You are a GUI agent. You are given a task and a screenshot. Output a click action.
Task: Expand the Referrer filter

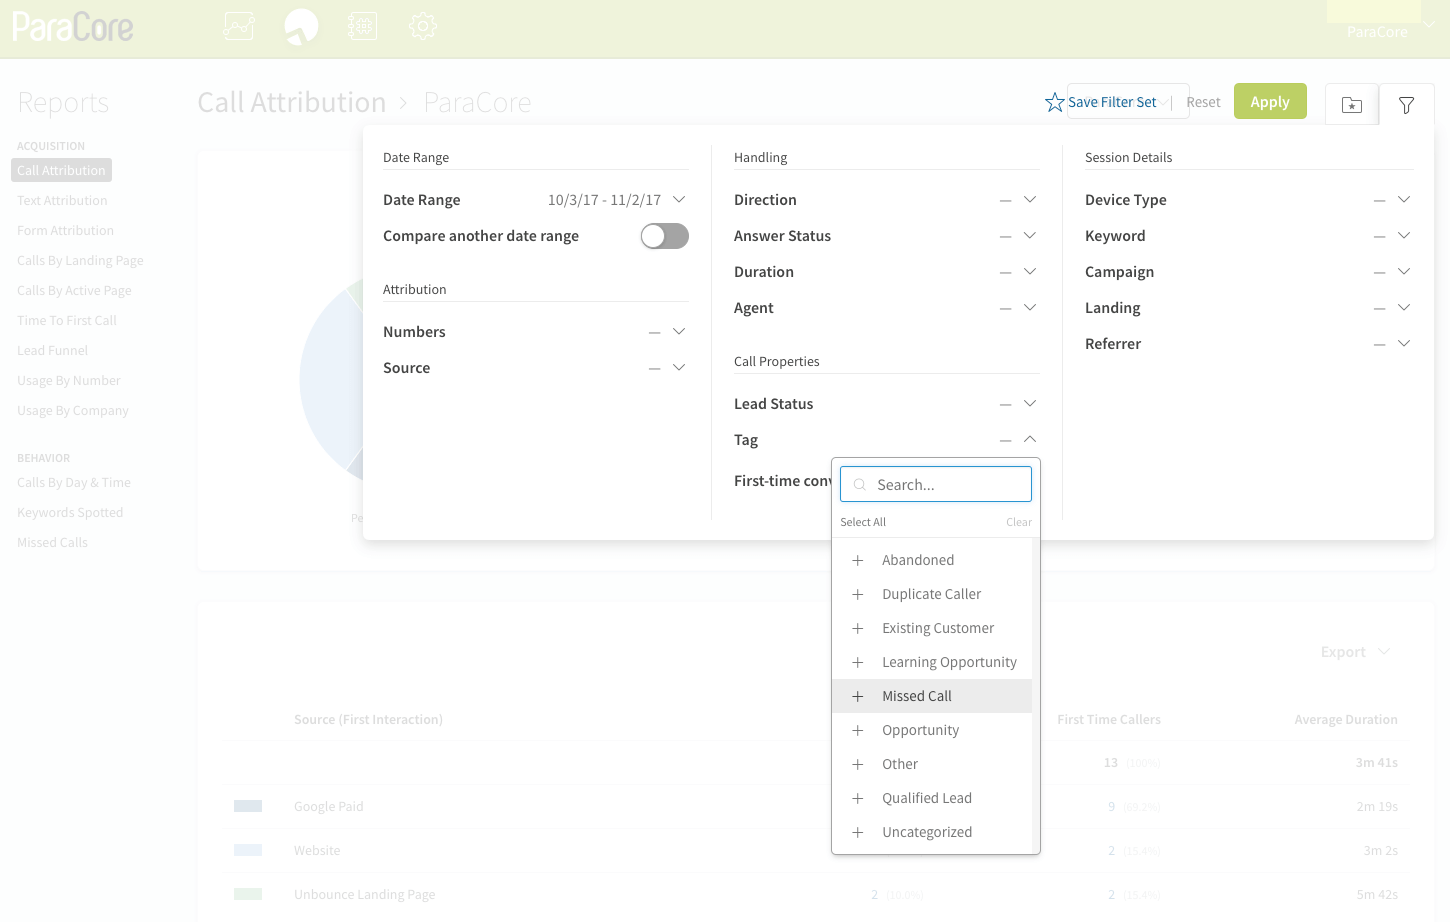pyautogui.click(x=1404, y=343)
